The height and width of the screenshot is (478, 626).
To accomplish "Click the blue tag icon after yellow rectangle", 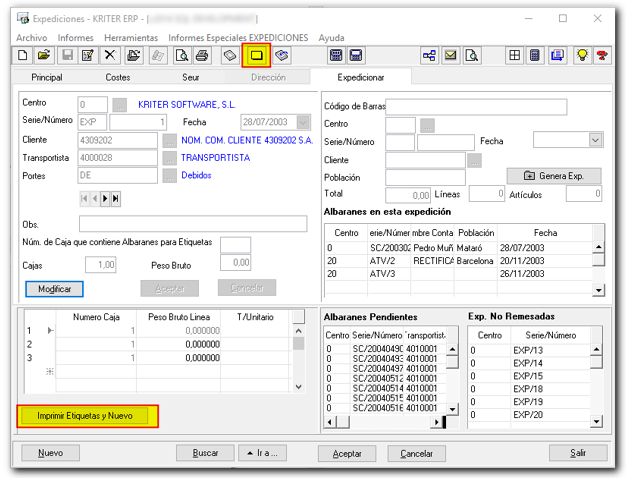I will (282, 56).
